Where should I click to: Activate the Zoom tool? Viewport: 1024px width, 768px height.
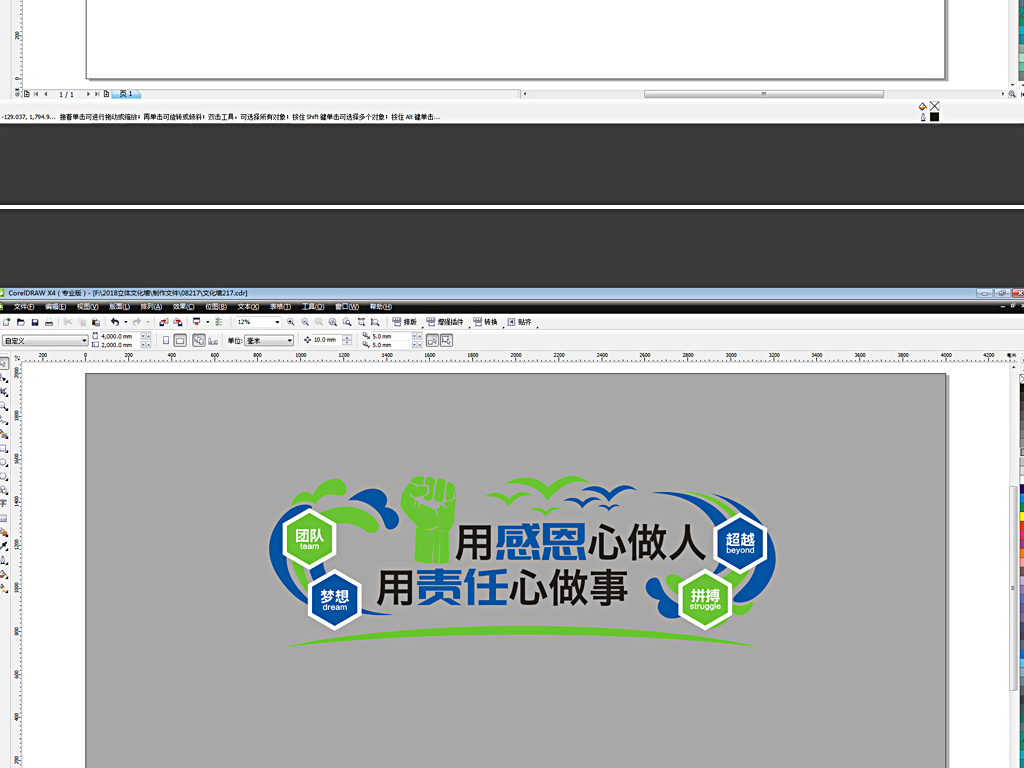pyautogui.click(x=6, y=402)
